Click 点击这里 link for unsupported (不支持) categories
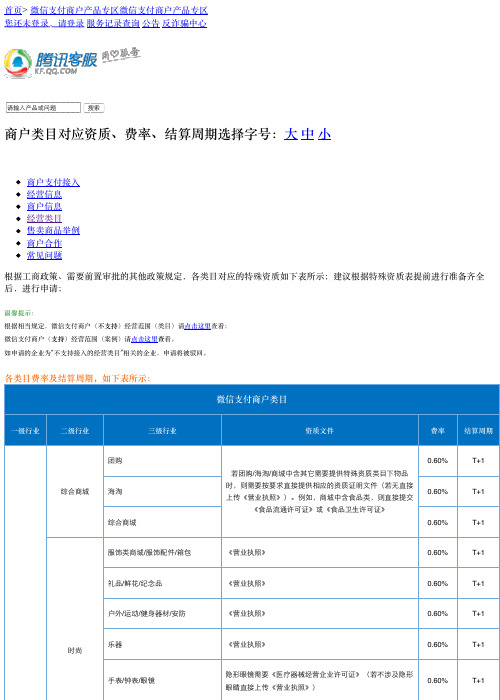 pos(197,326)
